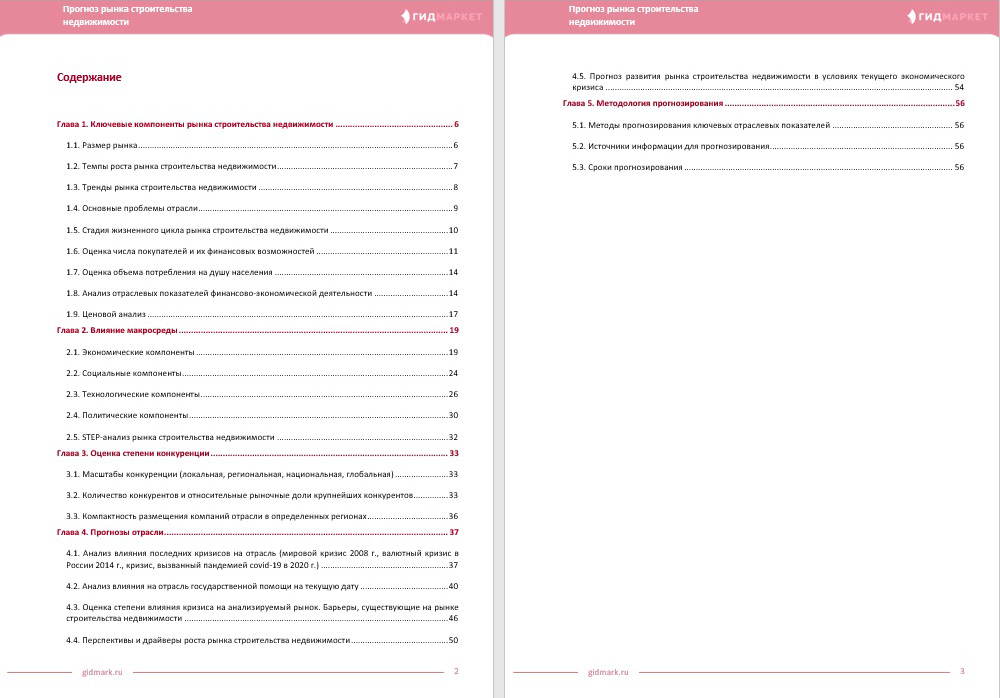Go to 4.4. Перспективы и драйверы роста
This screenshot has width=1000, height=698.
point(208,640)
